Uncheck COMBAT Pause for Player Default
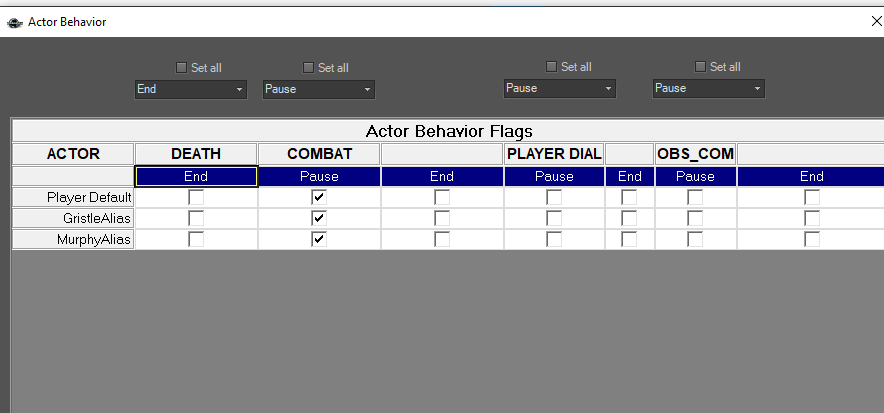The width and height of the screenshot is (884, 413). (319, 197)
